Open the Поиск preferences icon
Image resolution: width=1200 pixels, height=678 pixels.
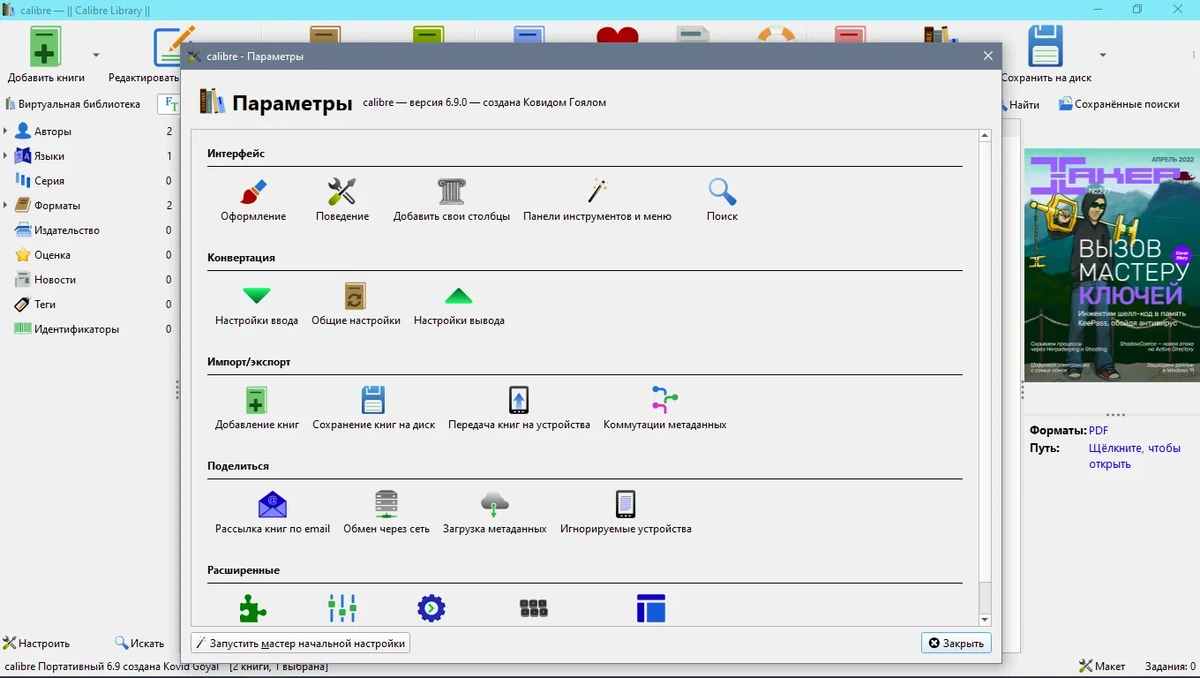click(x=722, y=200)
